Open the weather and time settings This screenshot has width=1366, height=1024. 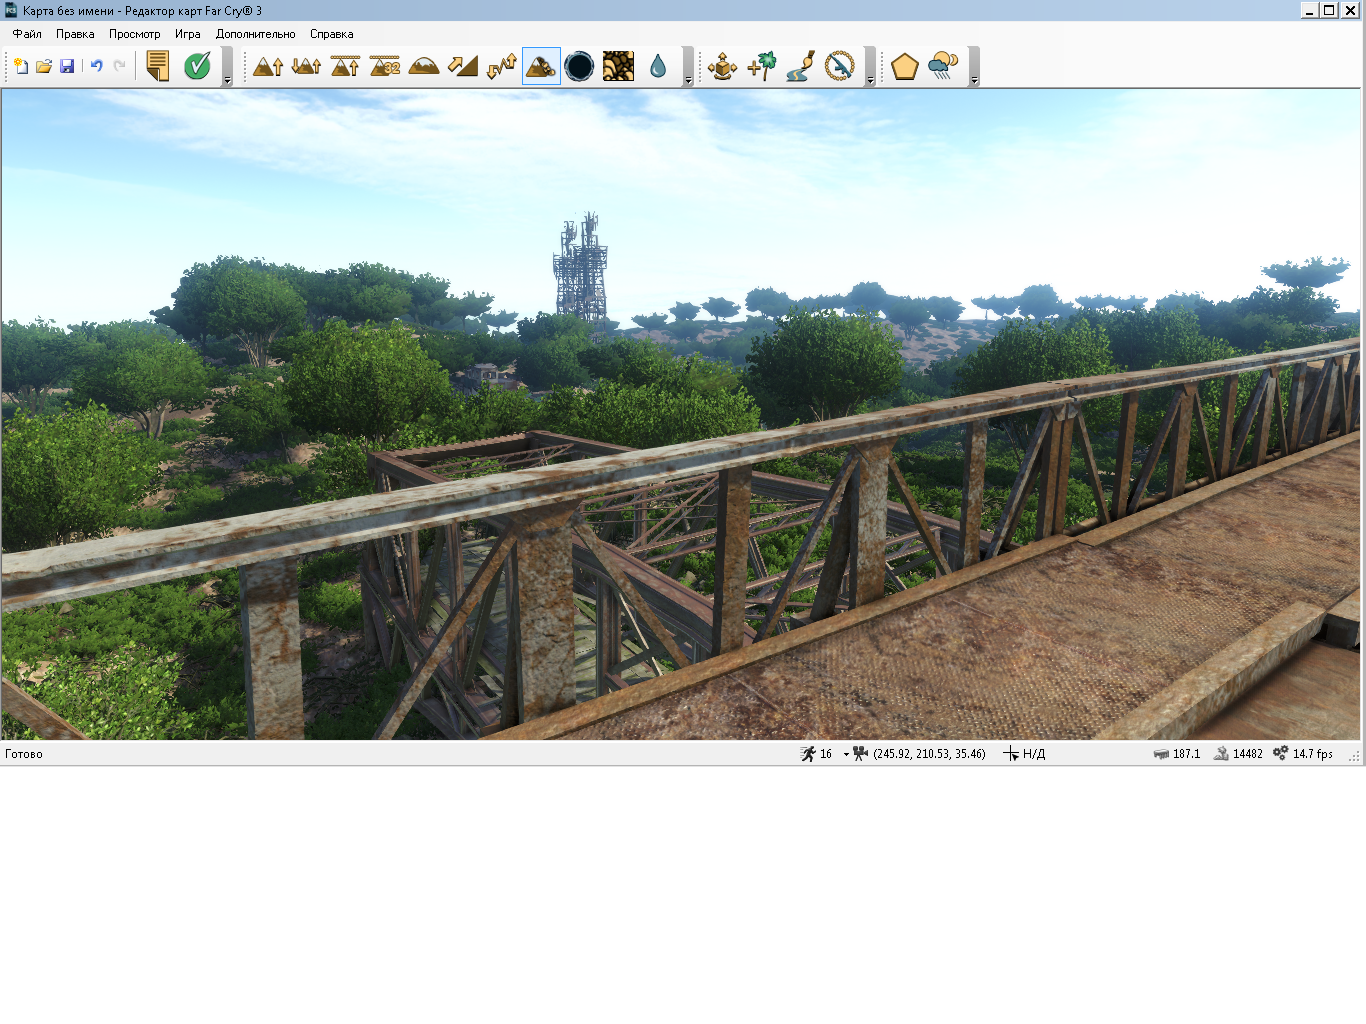[943, 66]
